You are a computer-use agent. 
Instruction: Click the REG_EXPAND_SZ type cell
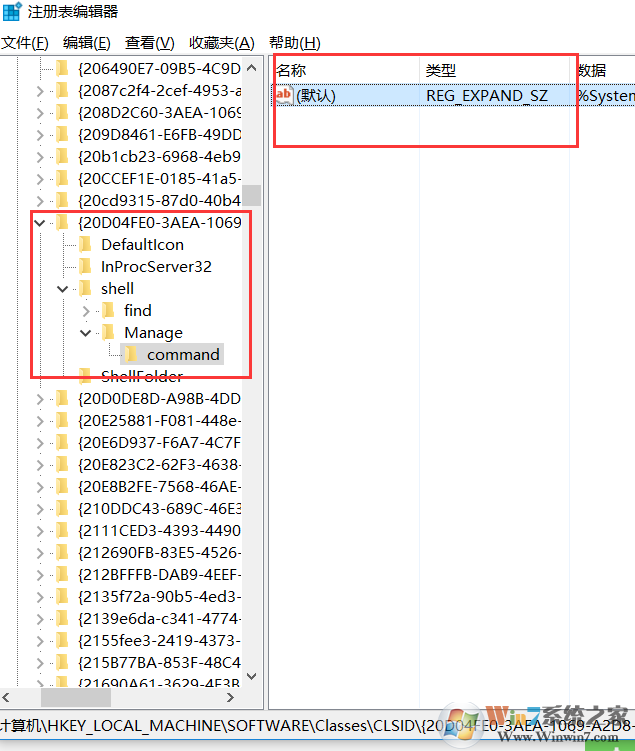(487, 96)
